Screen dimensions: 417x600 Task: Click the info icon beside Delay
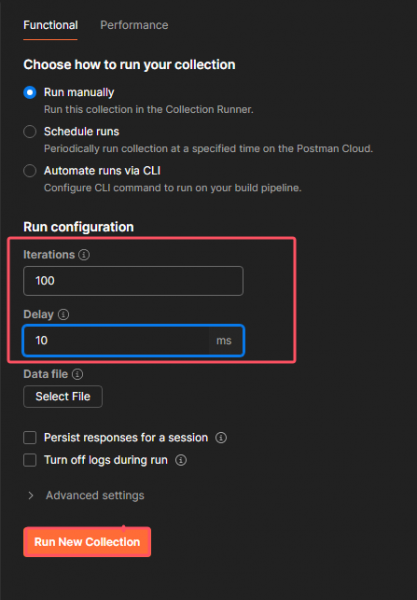click(63, 315)
